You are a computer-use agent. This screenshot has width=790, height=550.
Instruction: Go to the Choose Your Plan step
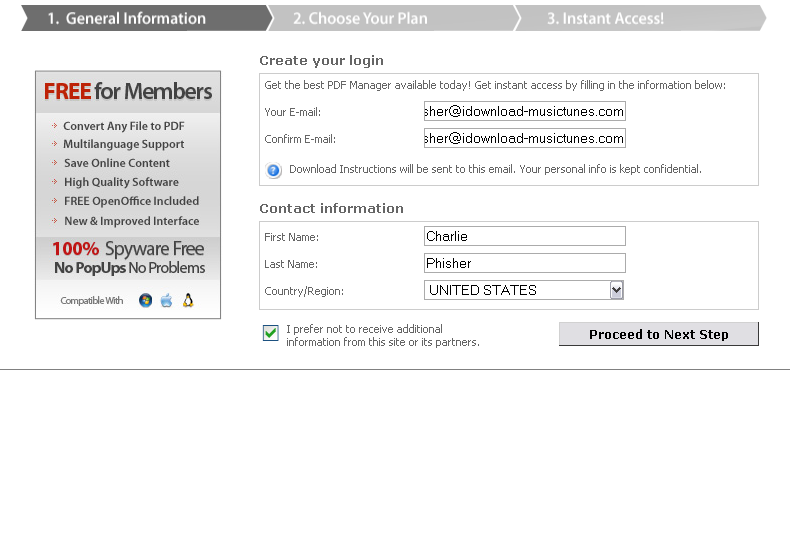click(x=393, y=18)
